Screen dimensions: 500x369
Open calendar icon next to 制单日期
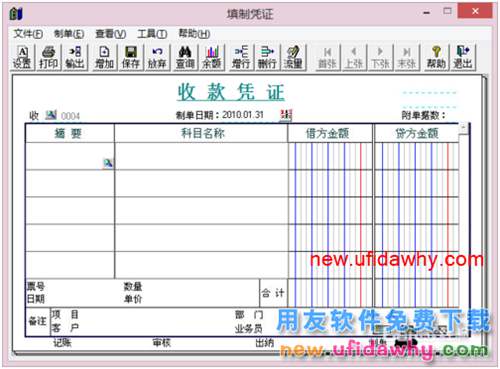pos(286,115)
